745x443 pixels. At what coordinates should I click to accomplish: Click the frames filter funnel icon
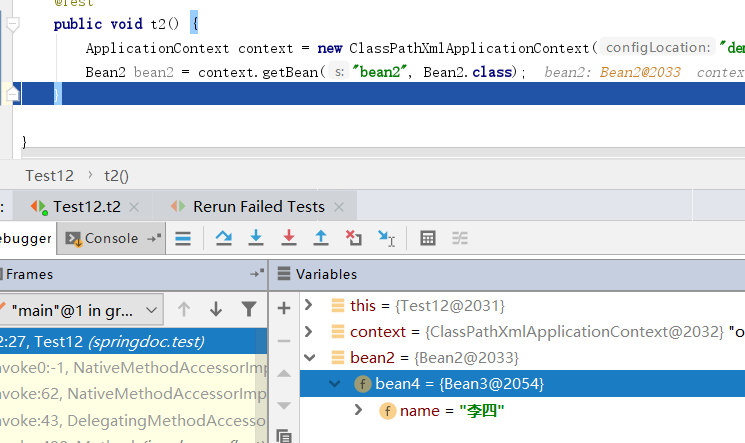pyautogui.click(x=248, y=309)
